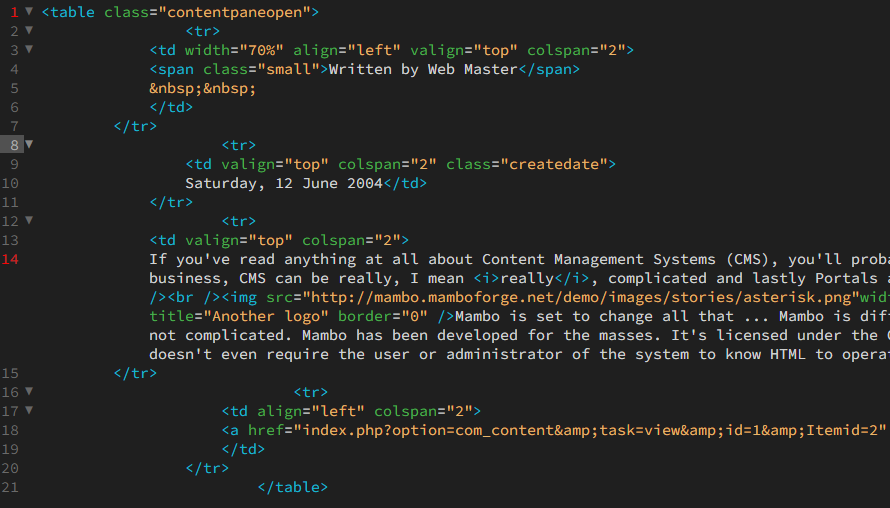The height and width of the screenshot is (508, 890).
Task: Click the "Written by Web Master" text
Action: pos(423,69)
